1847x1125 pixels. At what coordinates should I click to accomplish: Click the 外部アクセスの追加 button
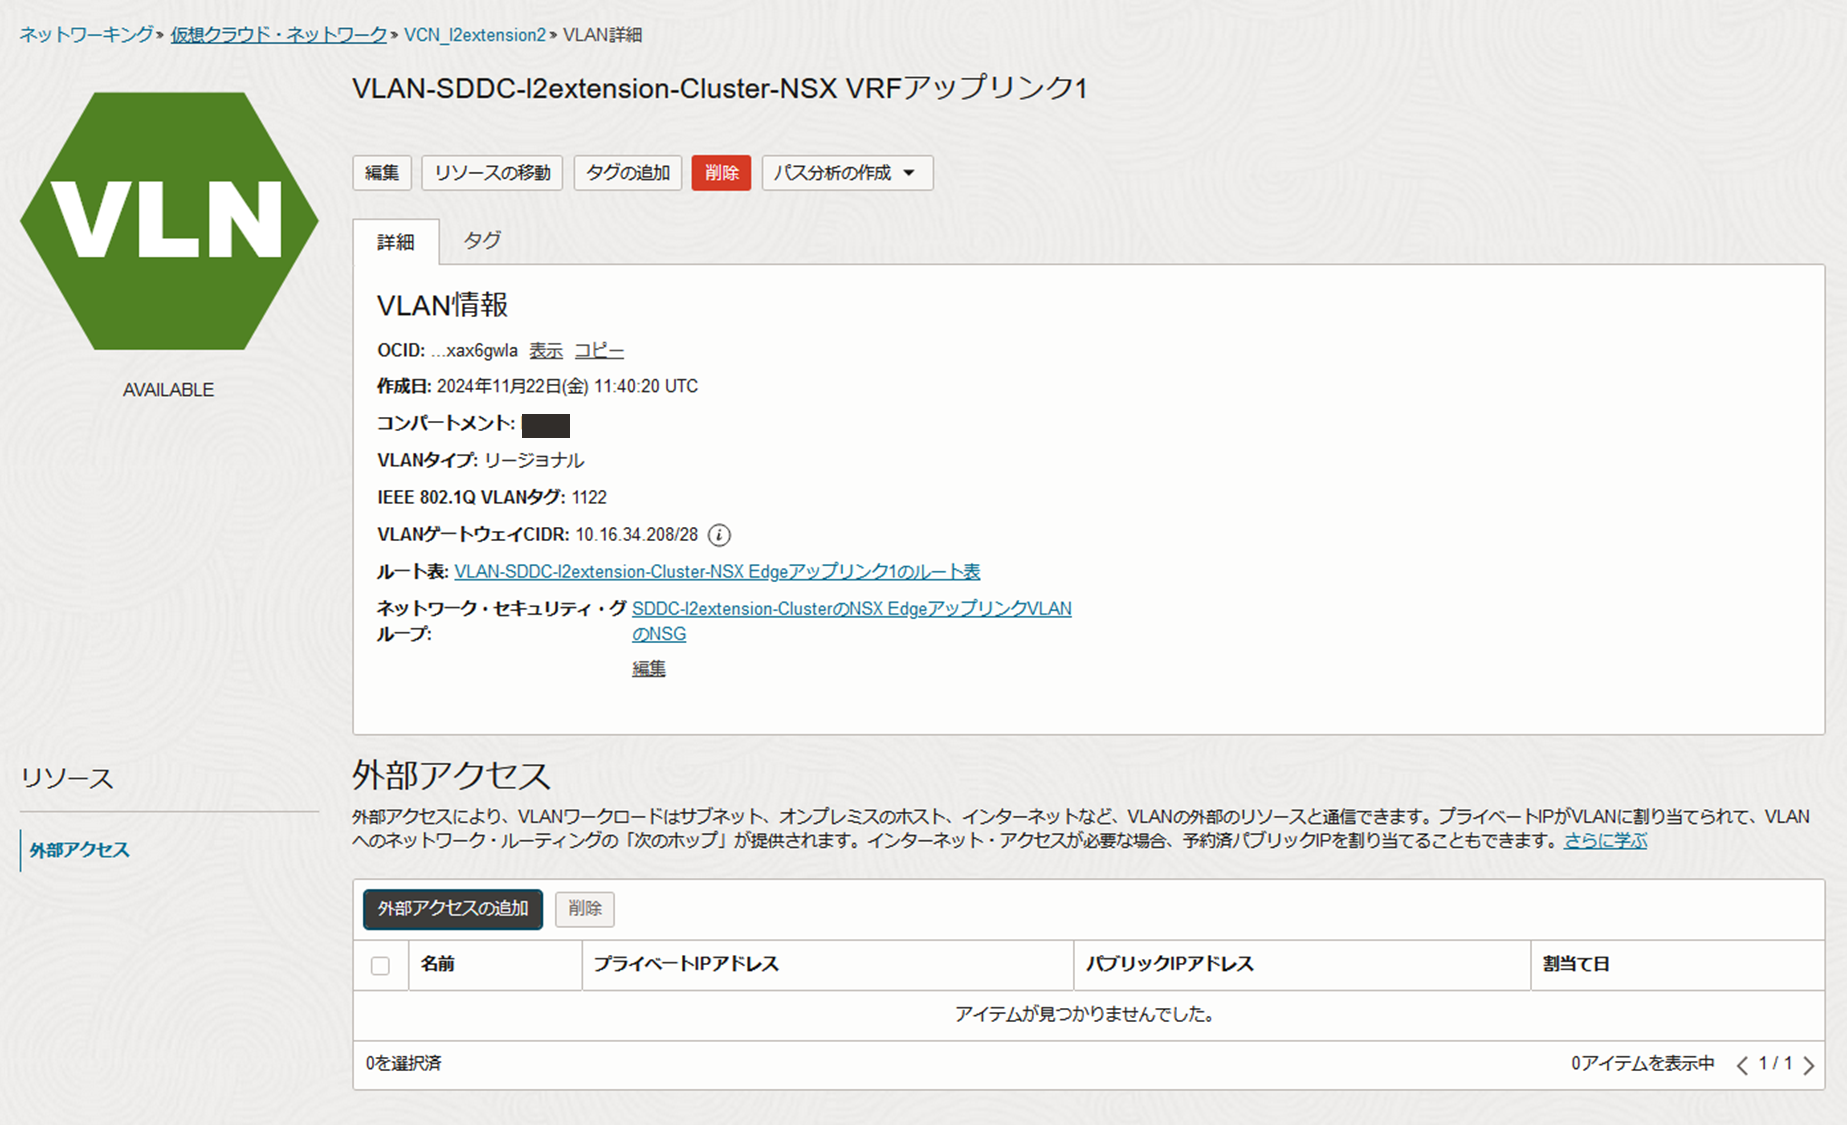[x=453, y=909]
